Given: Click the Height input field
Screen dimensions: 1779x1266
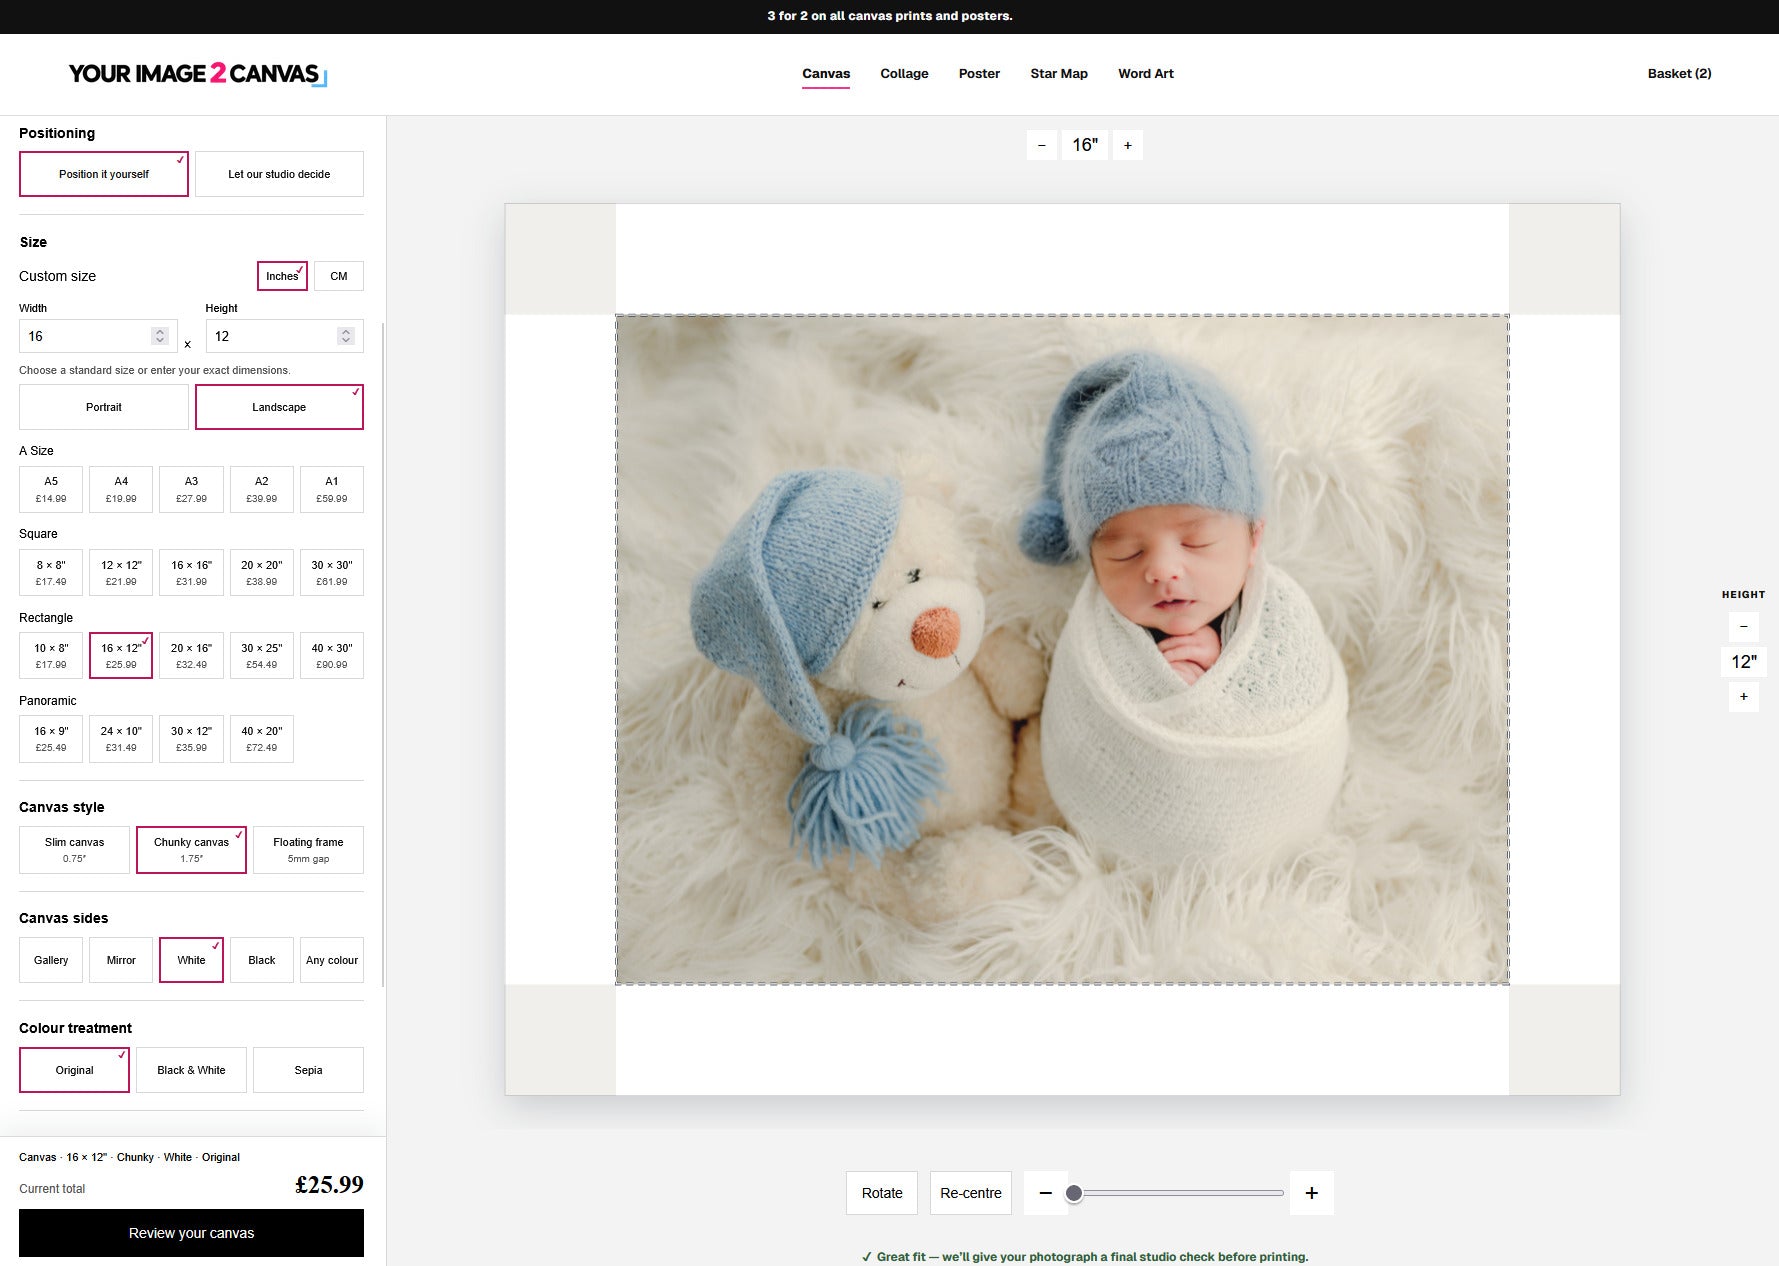Looking at the screenshot, I should tap(284, 336).
